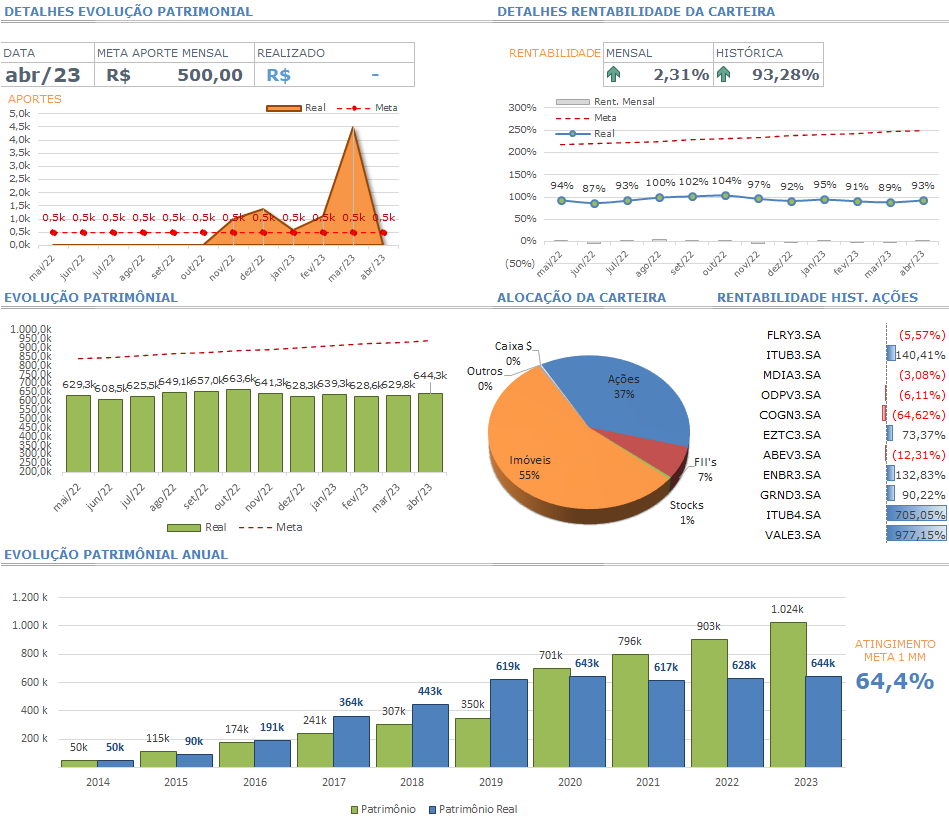The image size is (949, 826).
Task: Select the Realizado R$ value cell
Action: [334, 74]
